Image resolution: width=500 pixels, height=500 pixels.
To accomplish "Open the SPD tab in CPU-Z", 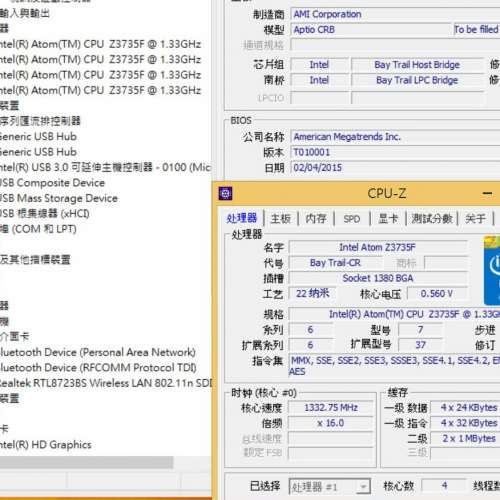I will (352, 219).
